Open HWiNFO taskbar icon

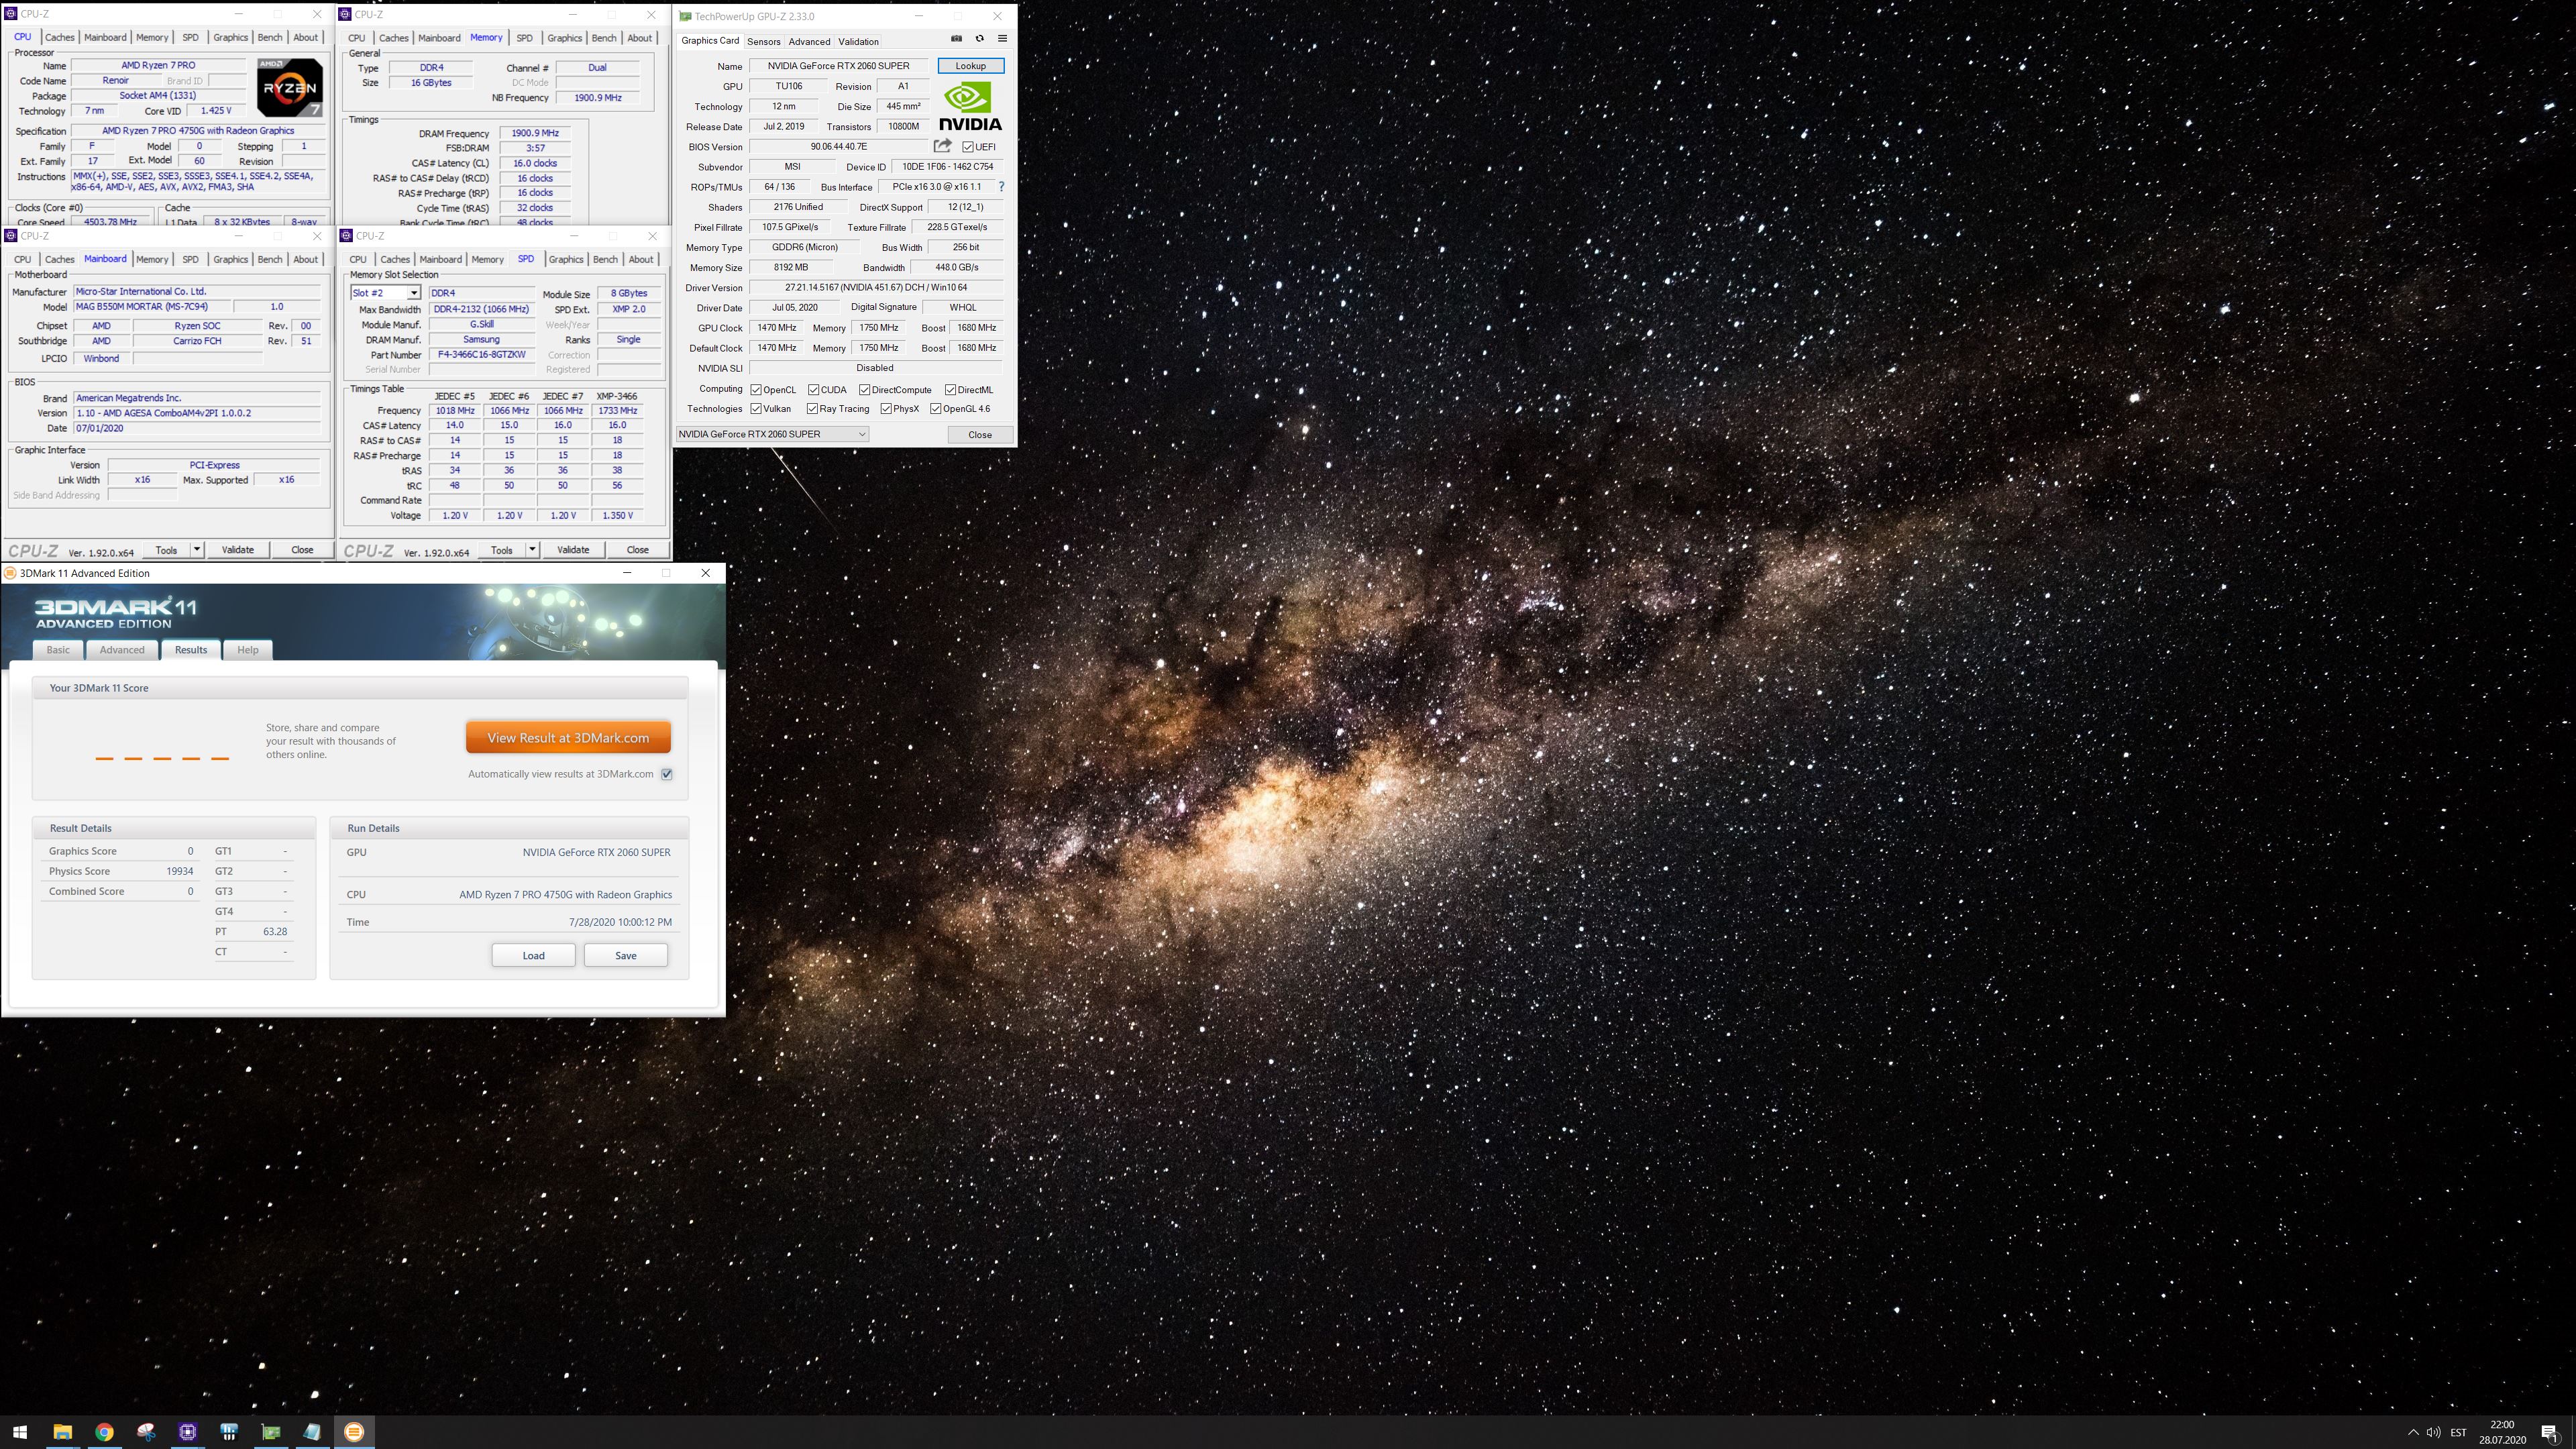(x=229, y=1431)
